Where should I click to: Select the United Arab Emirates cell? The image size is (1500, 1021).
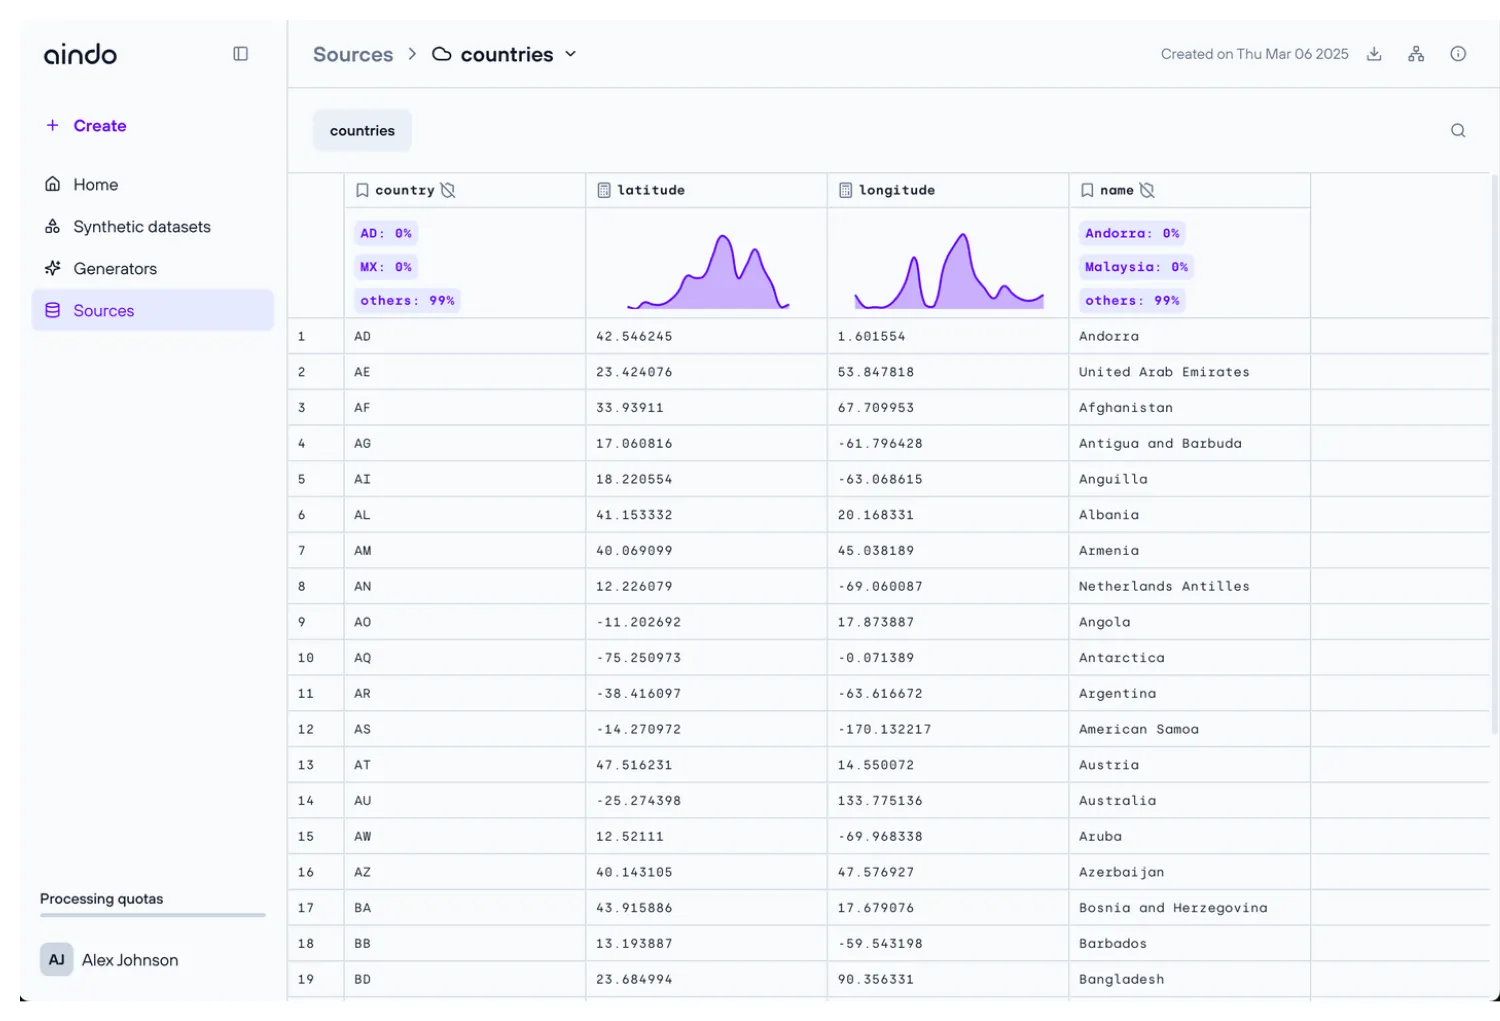(1163, 372)
